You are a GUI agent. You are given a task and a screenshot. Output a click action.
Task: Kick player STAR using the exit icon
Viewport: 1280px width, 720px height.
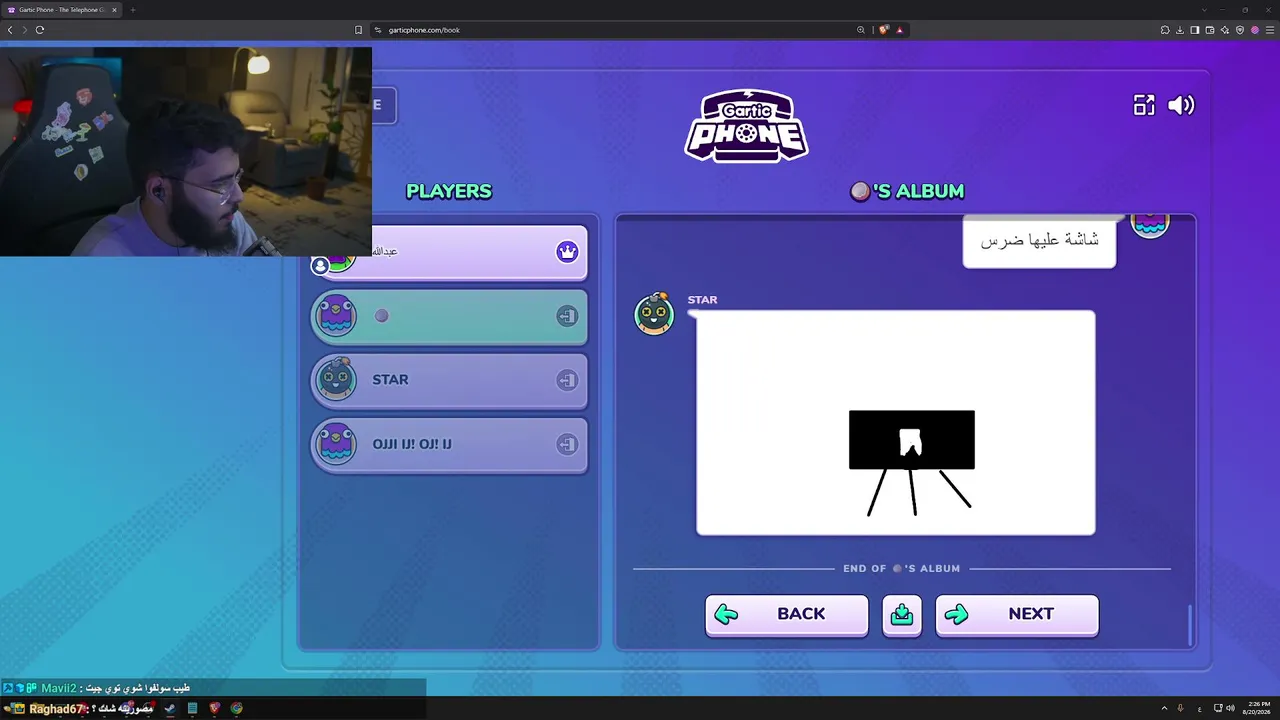coord(567,380)
